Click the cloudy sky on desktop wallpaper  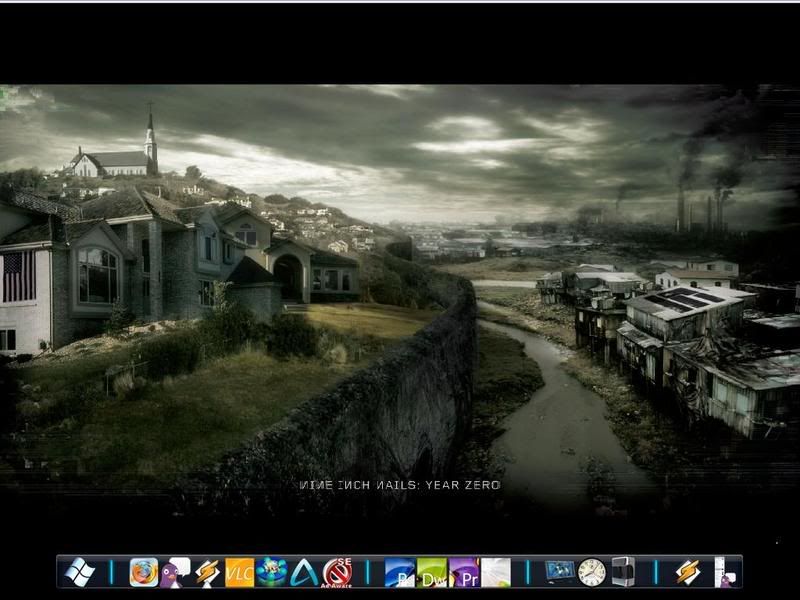(450, 140)
